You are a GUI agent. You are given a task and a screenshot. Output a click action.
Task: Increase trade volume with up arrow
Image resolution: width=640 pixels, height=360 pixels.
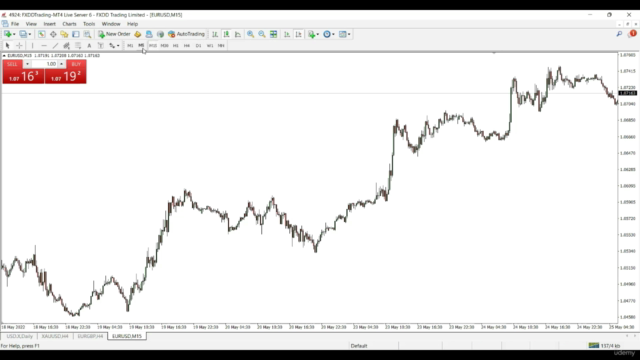(x=61, y=64)
